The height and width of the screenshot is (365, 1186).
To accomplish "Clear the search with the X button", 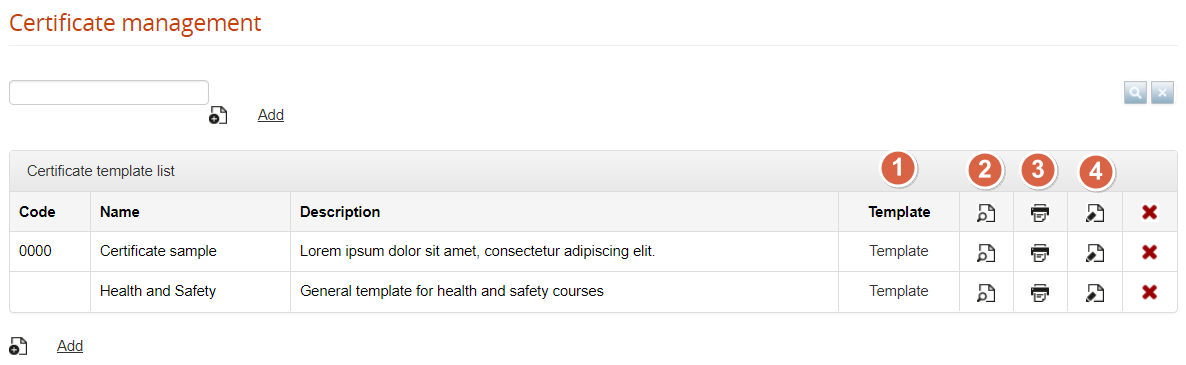I will 1163,93.
